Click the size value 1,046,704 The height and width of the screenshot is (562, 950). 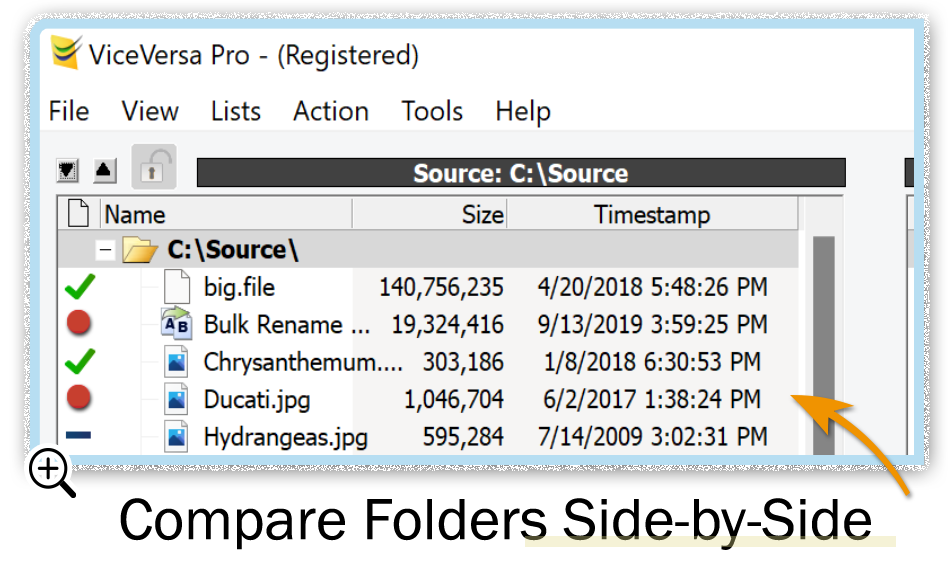pyautogui.click(x=454, y=400)
